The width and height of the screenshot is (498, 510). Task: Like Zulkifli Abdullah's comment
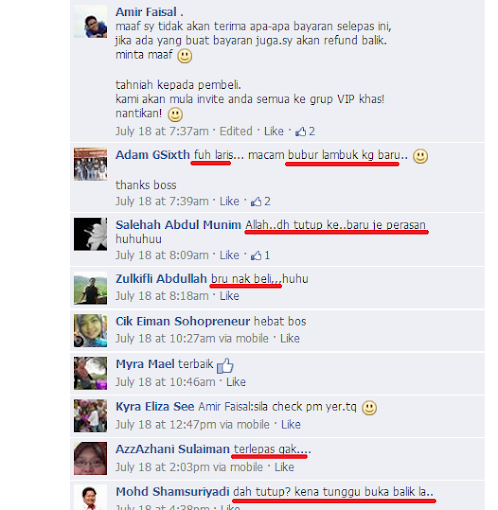[229, 296]
